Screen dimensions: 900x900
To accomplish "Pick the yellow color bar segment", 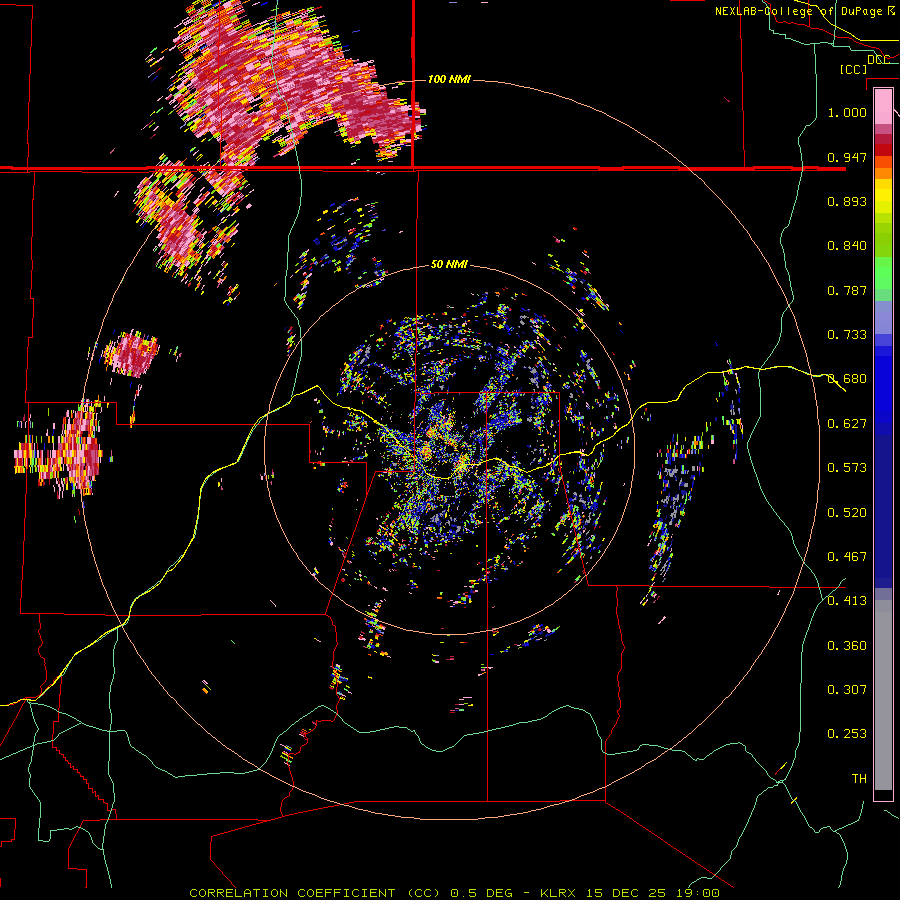I will [883, 197].
